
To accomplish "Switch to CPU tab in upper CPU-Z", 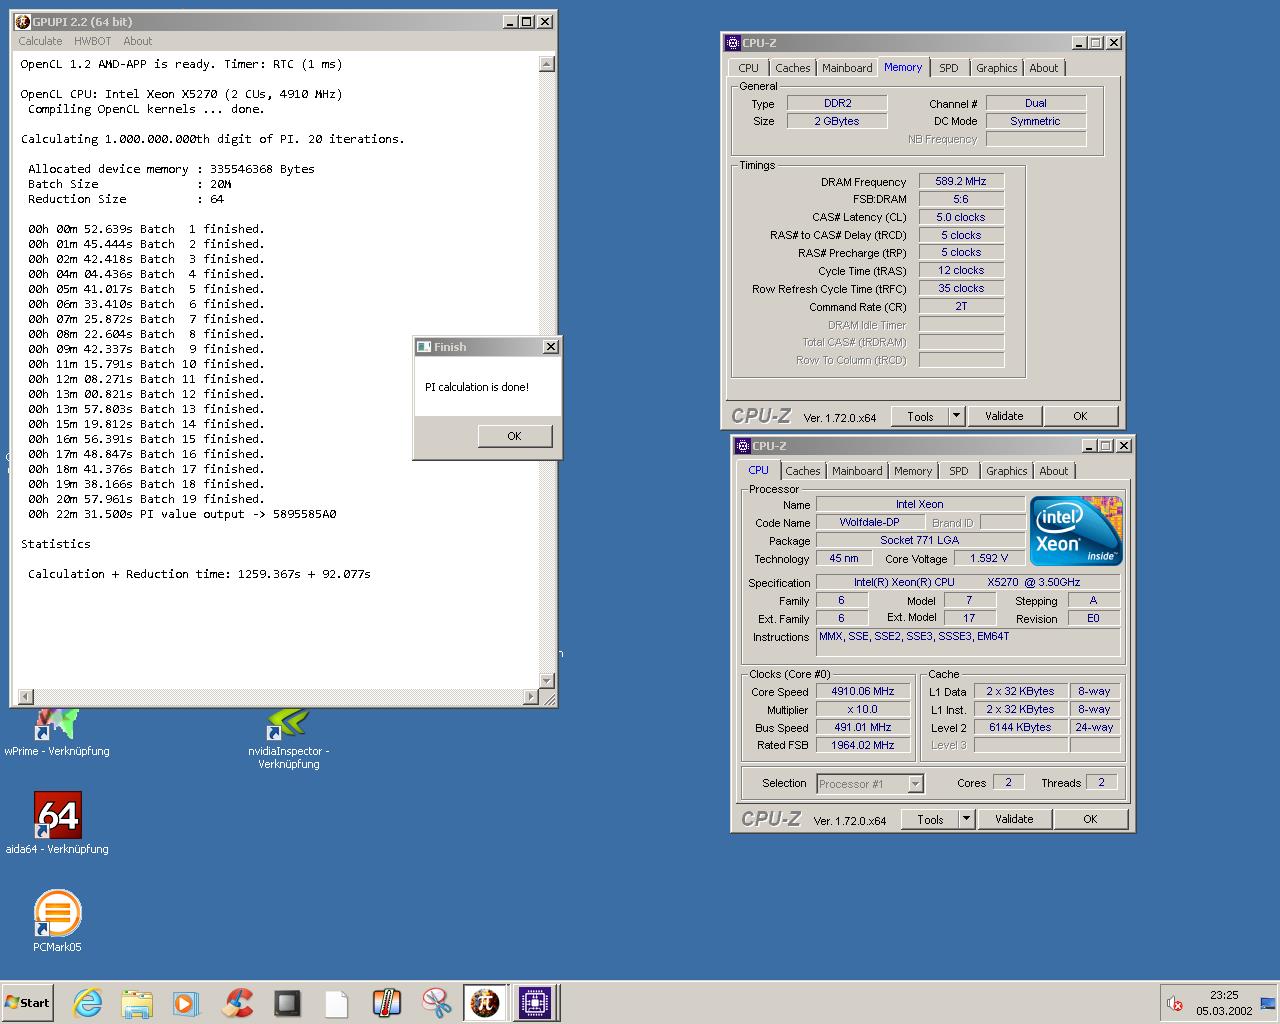I will [749, 68].
